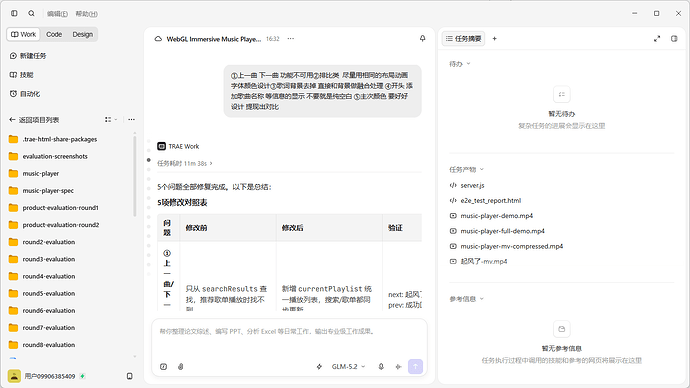The width and height of the screenshot is (690, 388).
Task: Toggle the left sidebar panel icon
Action: (x=14, y=13)
